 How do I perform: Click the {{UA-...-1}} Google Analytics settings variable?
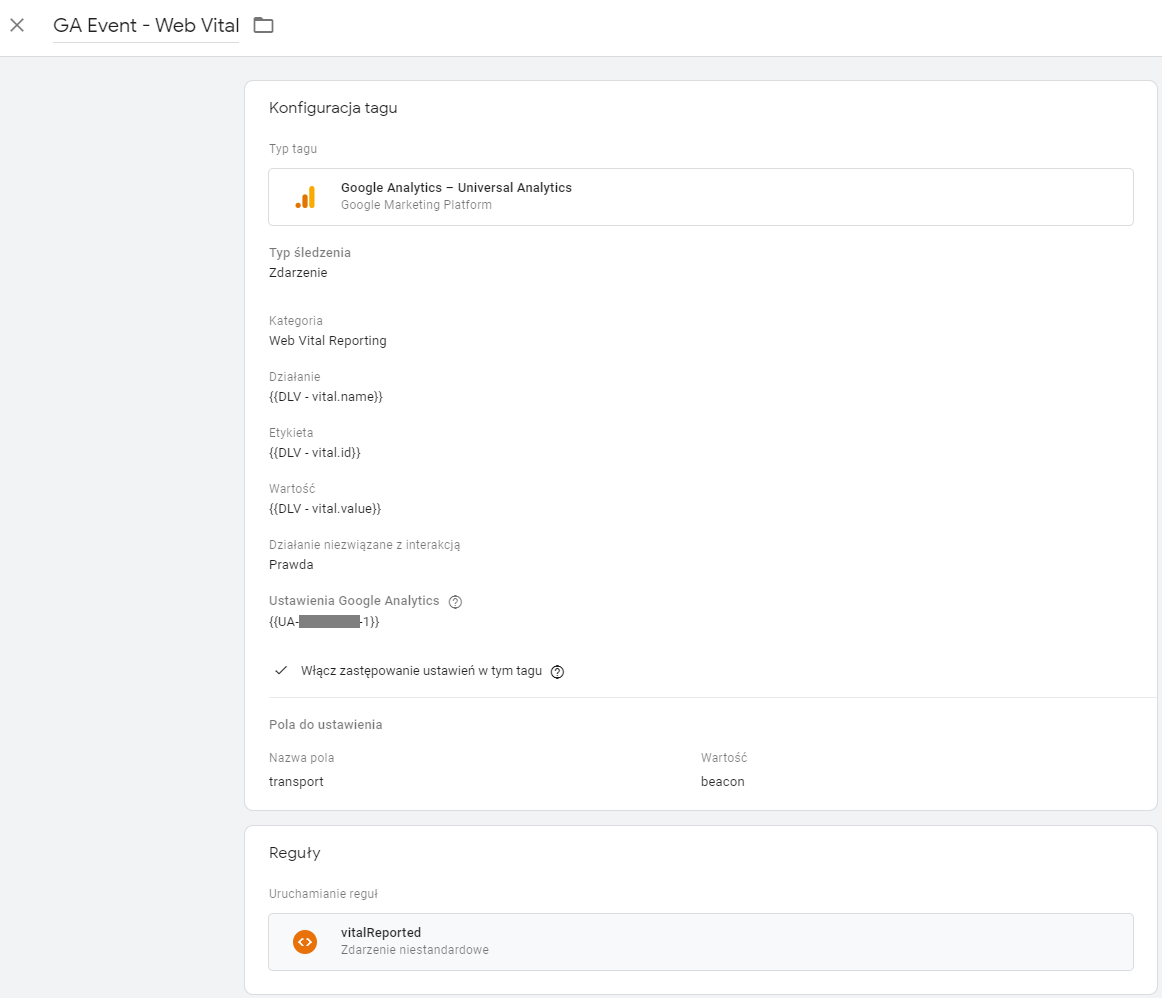click(324, 622)
